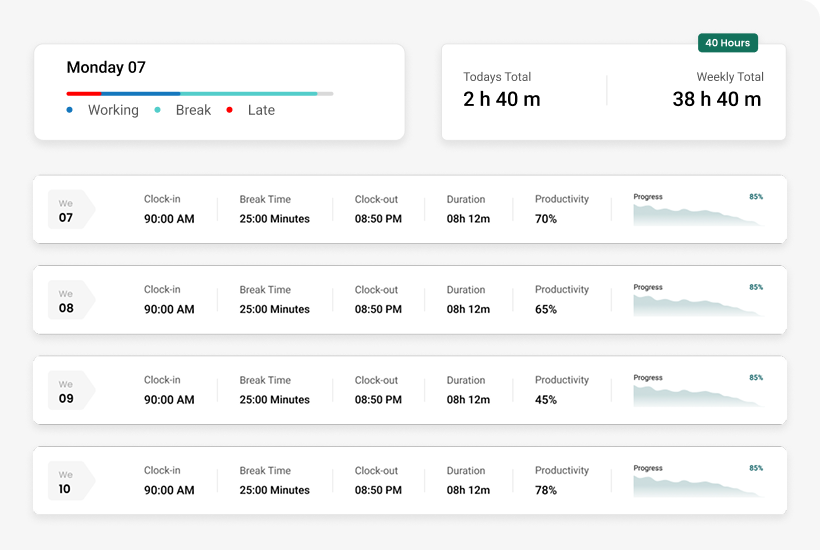Click the Weekly Total 38 h 40 m value
This screenshot has height=550, width=820.
point(716,99)
